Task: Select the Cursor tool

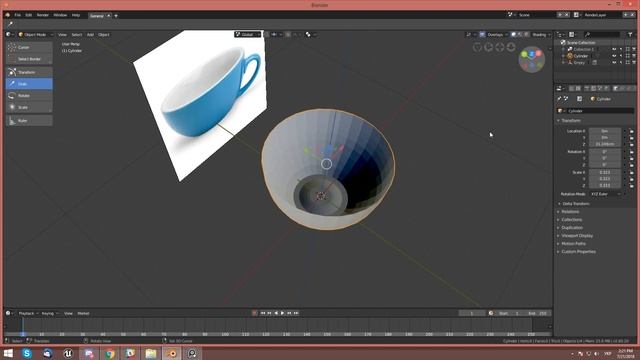Action: point(29,47)
